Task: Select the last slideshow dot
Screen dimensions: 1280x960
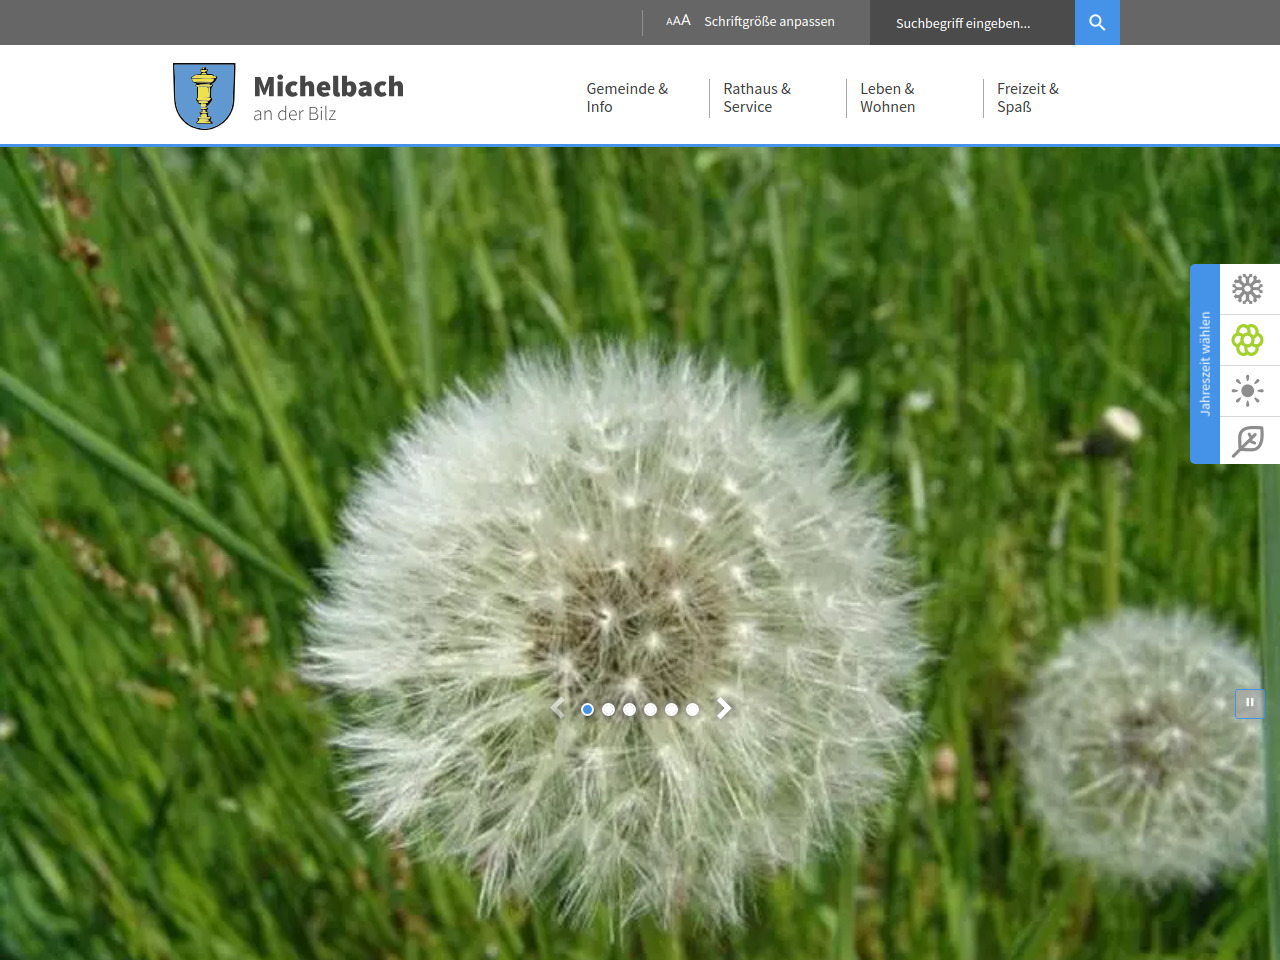Action: click(692, 710)
